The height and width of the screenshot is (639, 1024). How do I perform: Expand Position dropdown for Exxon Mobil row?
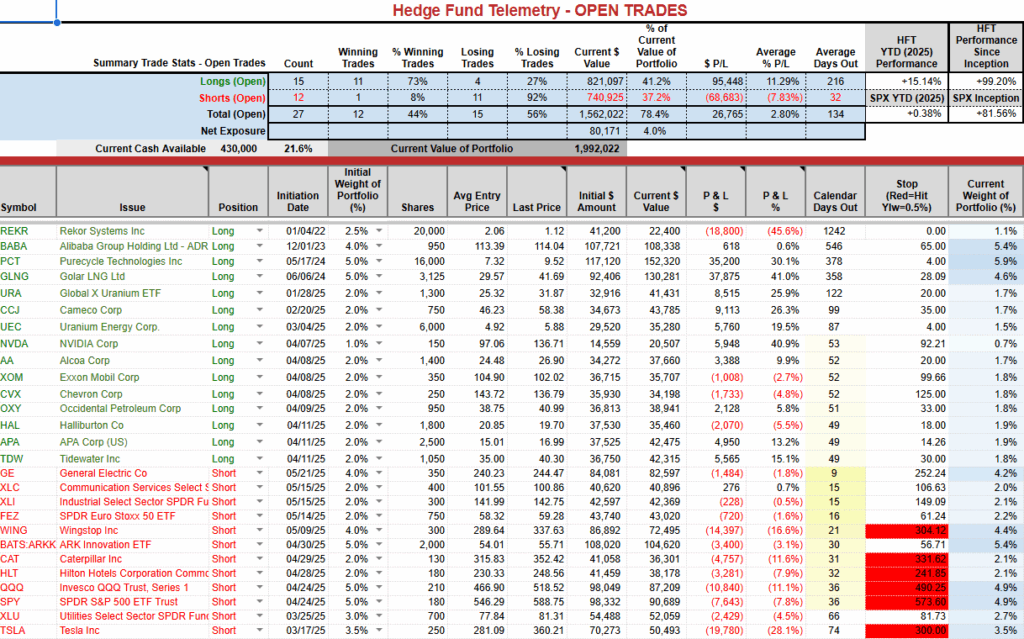point(259,378)
